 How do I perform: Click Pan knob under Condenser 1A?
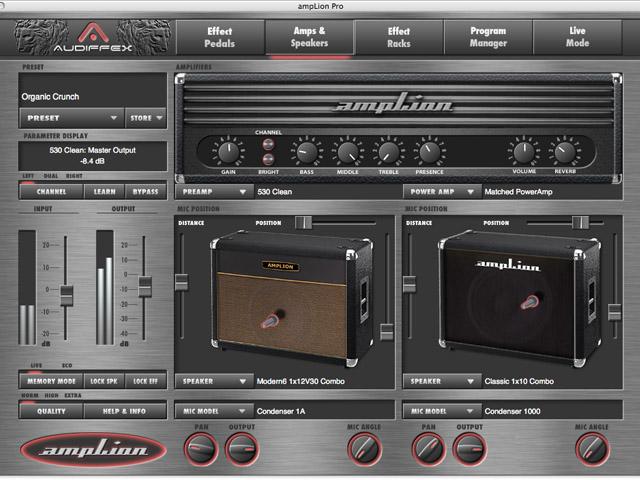click(201, 449)
